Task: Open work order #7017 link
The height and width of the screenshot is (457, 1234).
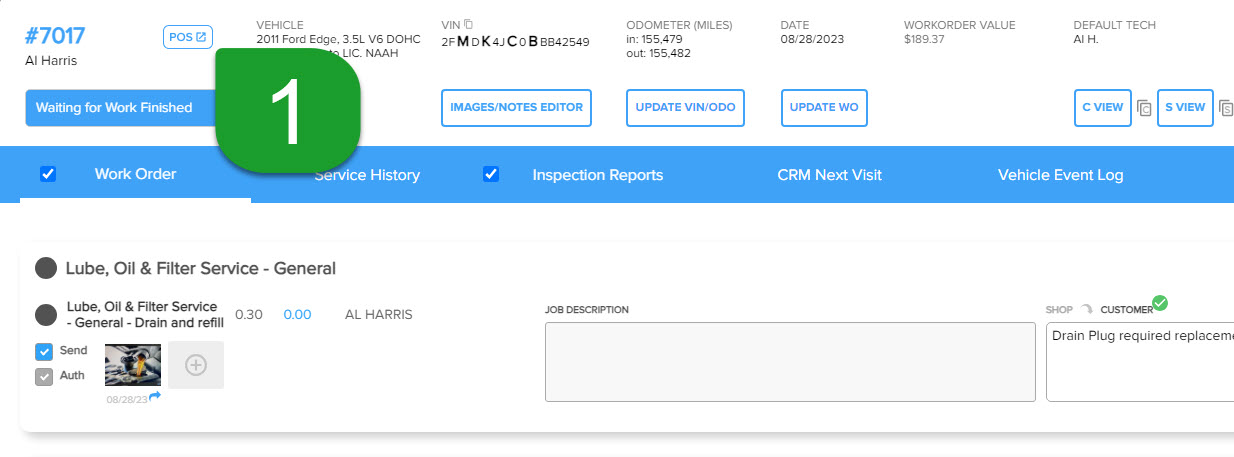Action: pyautogui.click(x=55, y=36)
